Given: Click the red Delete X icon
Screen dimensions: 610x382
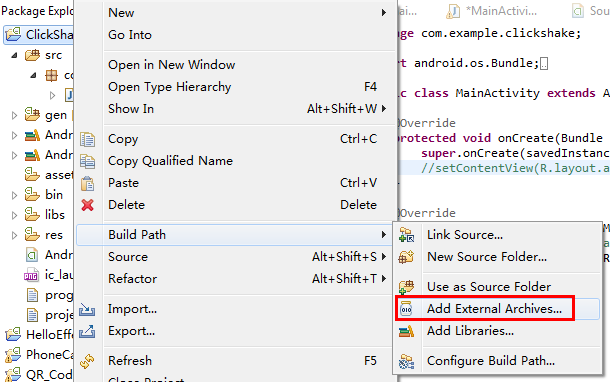Looking at the screenshot, I should tap(88, 205).
